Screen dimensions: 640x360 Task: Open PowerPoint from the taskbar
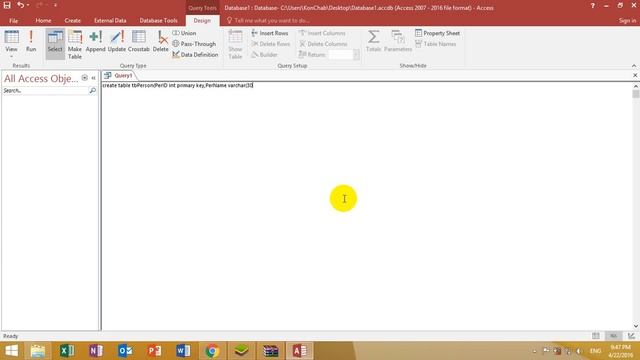pos(154,351)
